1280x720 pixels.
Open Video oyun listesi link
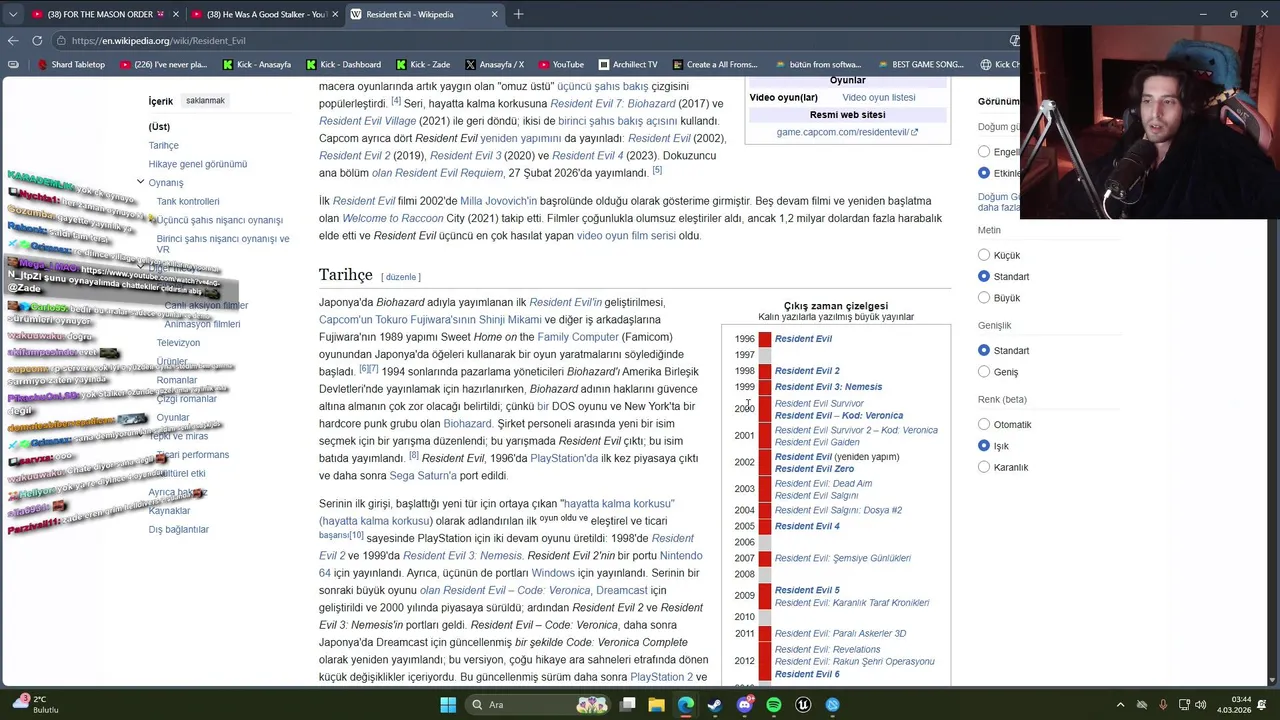878,97
